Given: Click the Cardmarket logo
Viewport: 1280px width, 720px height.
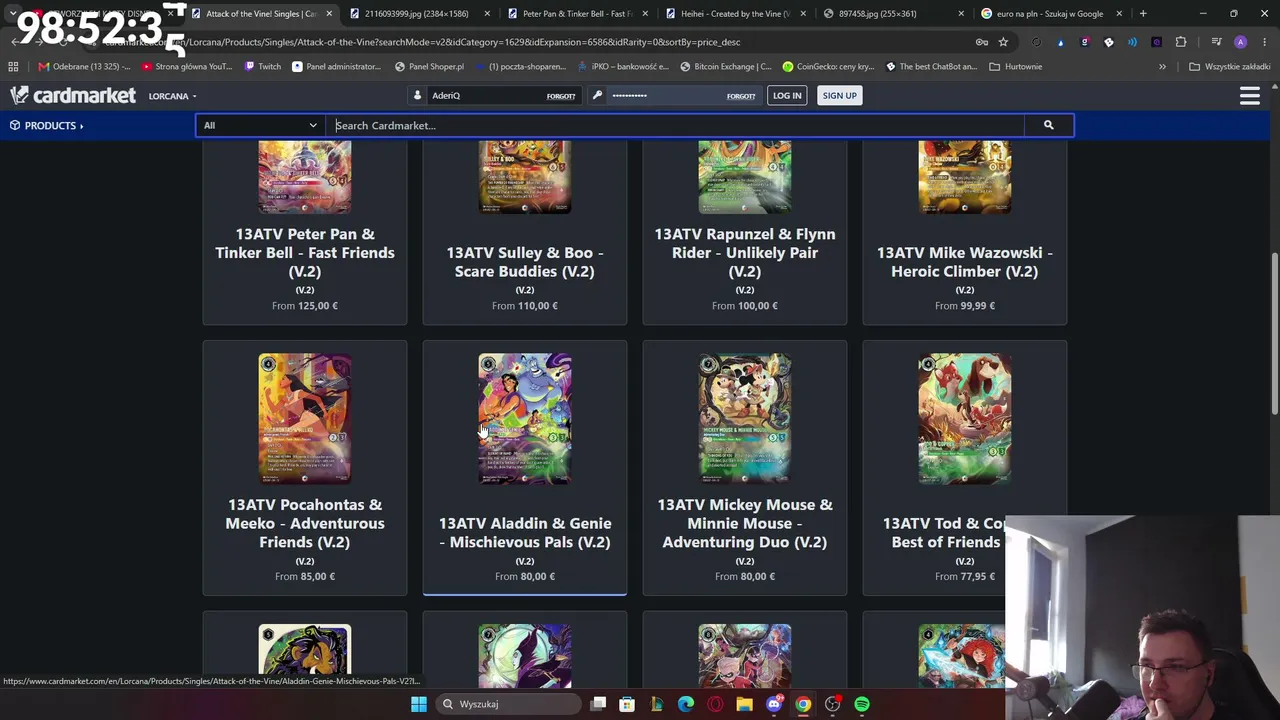Looking at the screenshot, I should pyautogui.click(x=73, y=95).
